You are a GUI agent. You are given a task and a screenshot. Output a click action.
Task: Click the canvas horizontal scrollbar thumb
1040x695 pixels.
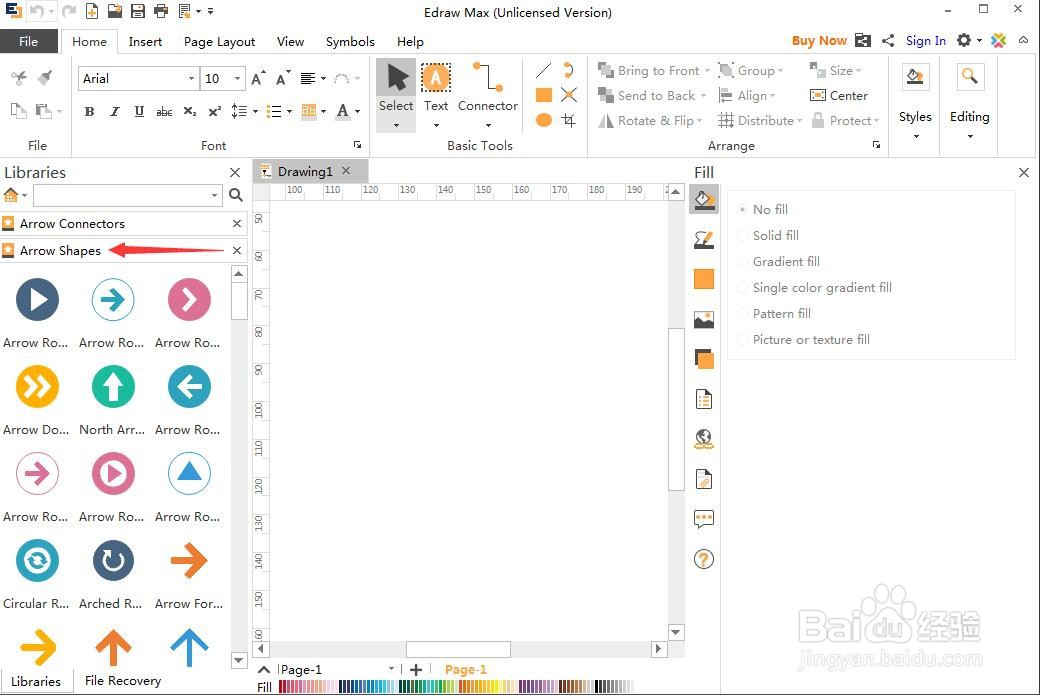pos(458,649)
